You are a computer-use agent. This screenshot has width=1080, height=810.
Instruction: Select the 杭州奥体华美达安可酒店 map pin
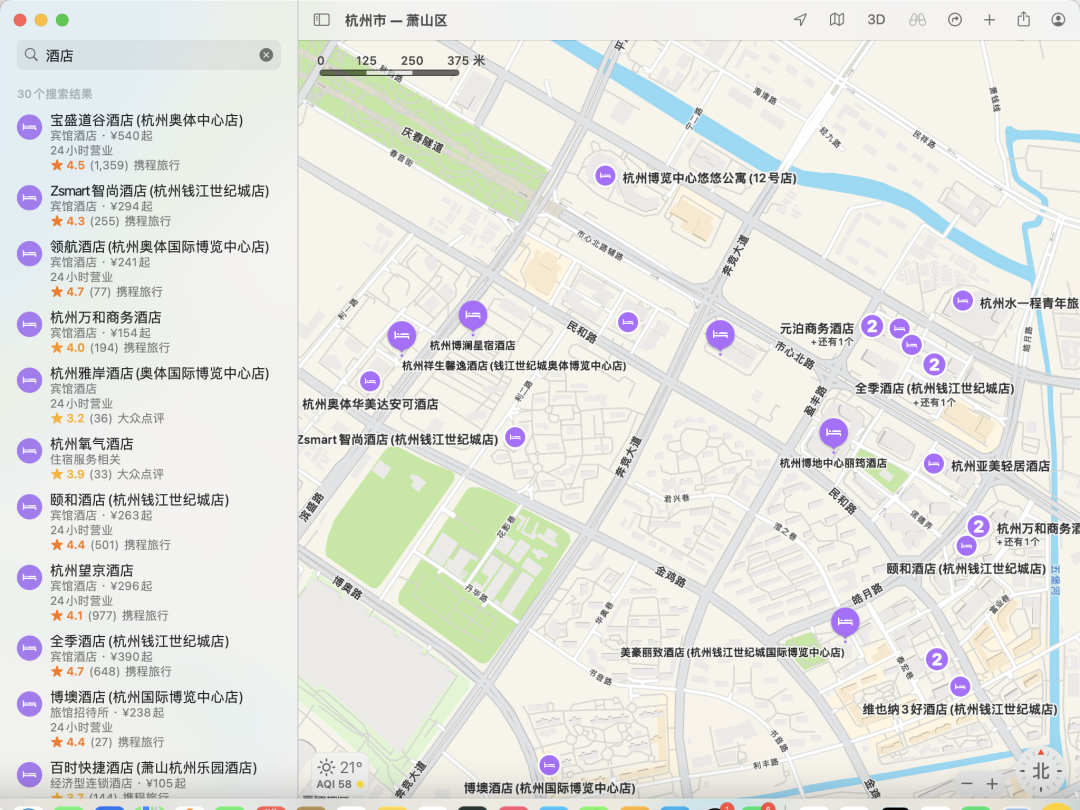pyautogui.click(x=370, y=381)
